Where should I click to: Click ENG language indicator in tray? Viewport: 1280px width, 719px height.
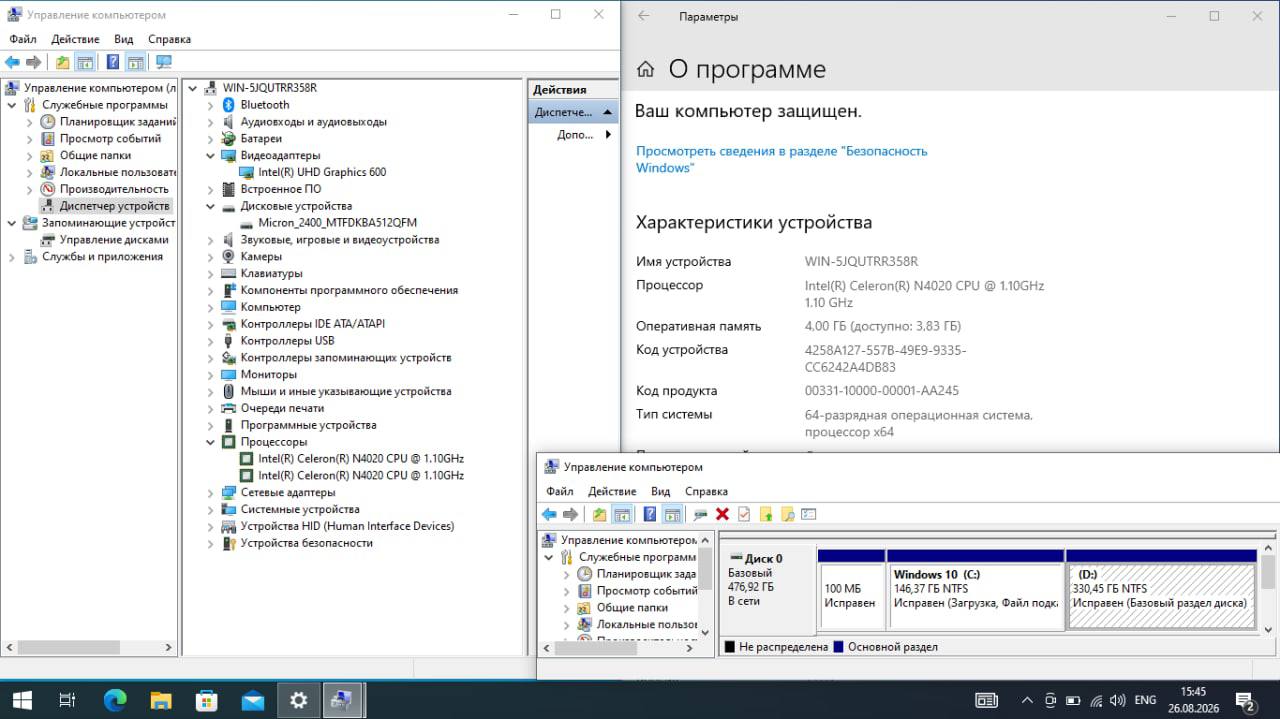1145,700
